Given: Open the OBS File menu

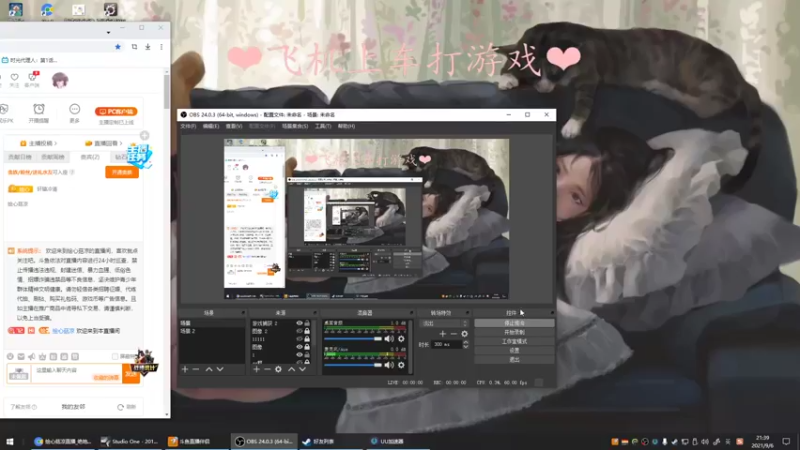Looking at the screenshot, I should (x=188, y=126).
